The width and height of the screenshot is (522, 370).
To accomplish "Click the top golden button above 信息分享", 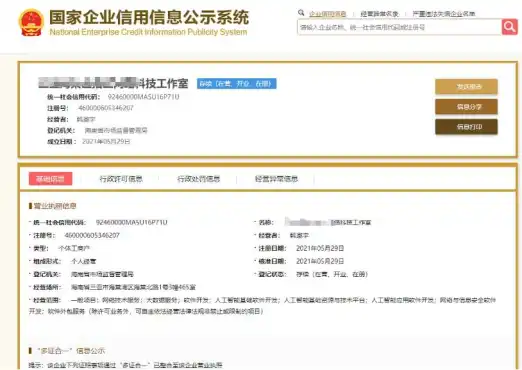I will coord(466,87).
